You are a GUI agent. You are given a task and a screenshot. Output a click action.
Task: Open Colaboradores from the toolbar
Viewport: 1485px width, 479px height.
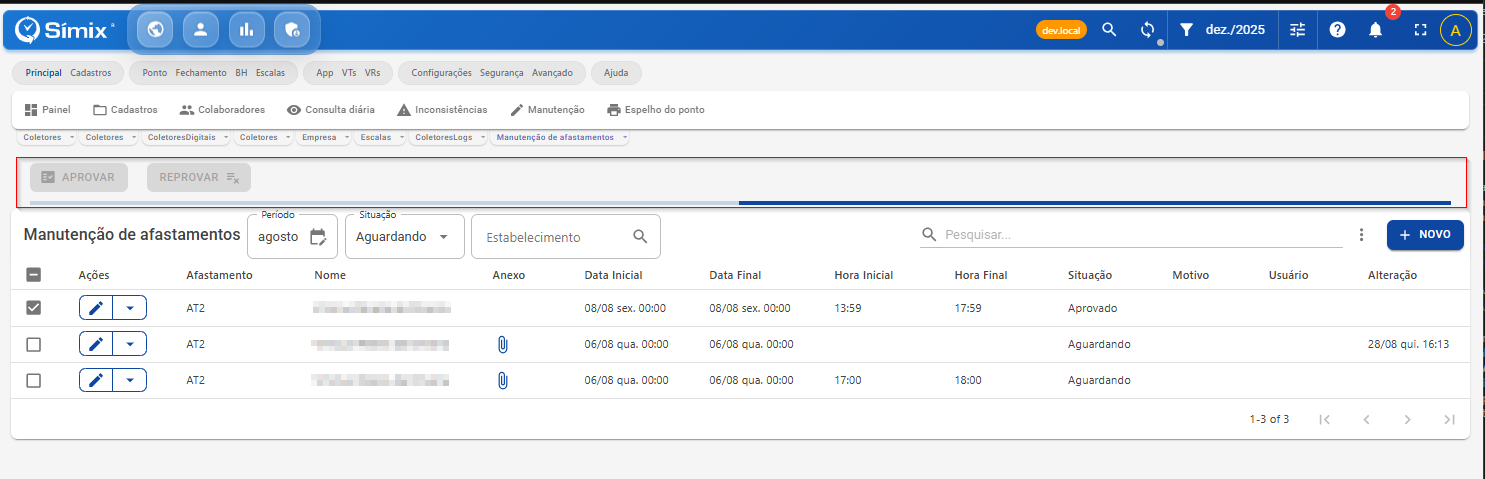pos(222,110)
